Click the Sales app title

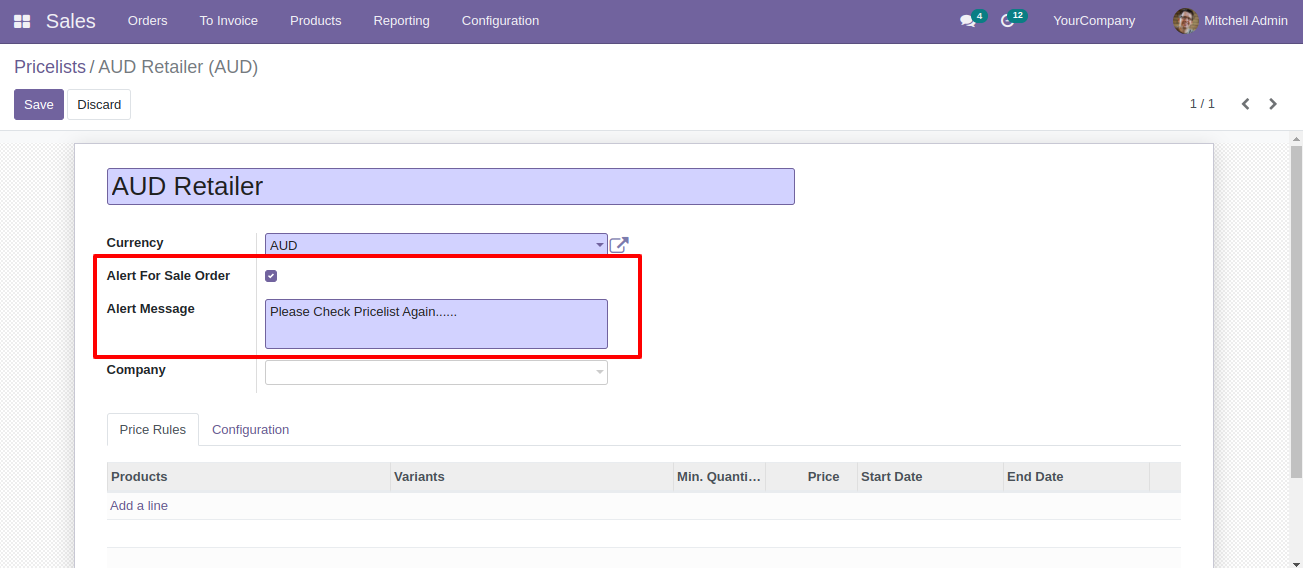[x=71, y=21]
